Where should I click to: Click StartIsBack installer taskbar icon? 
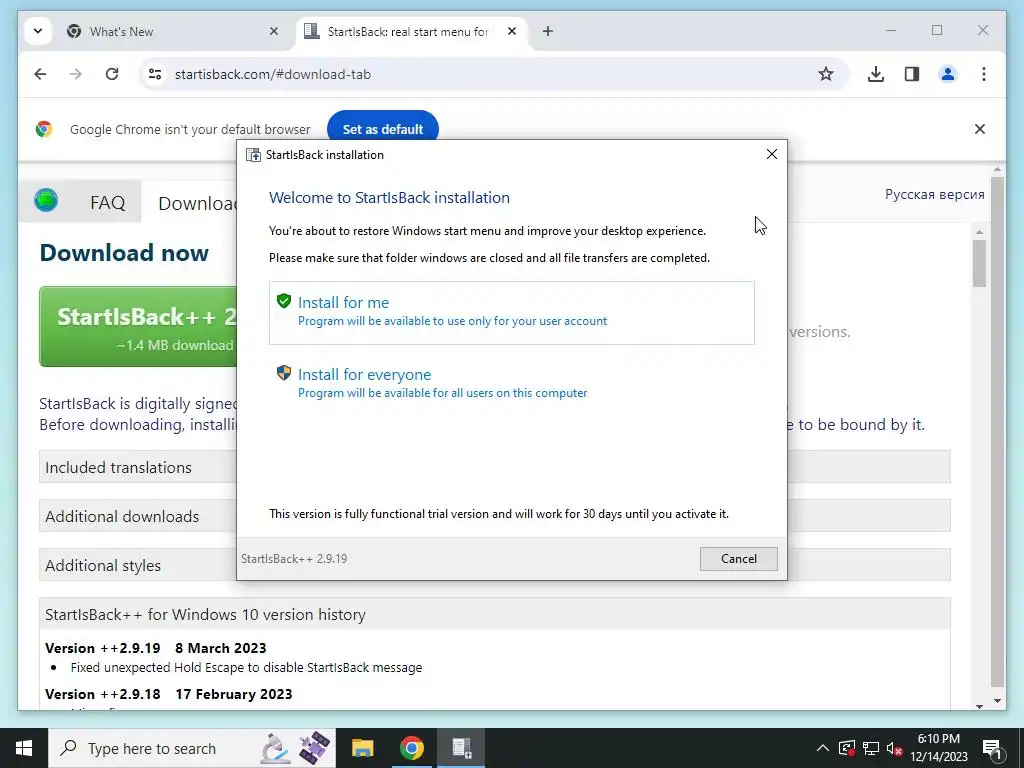(461, 748)
